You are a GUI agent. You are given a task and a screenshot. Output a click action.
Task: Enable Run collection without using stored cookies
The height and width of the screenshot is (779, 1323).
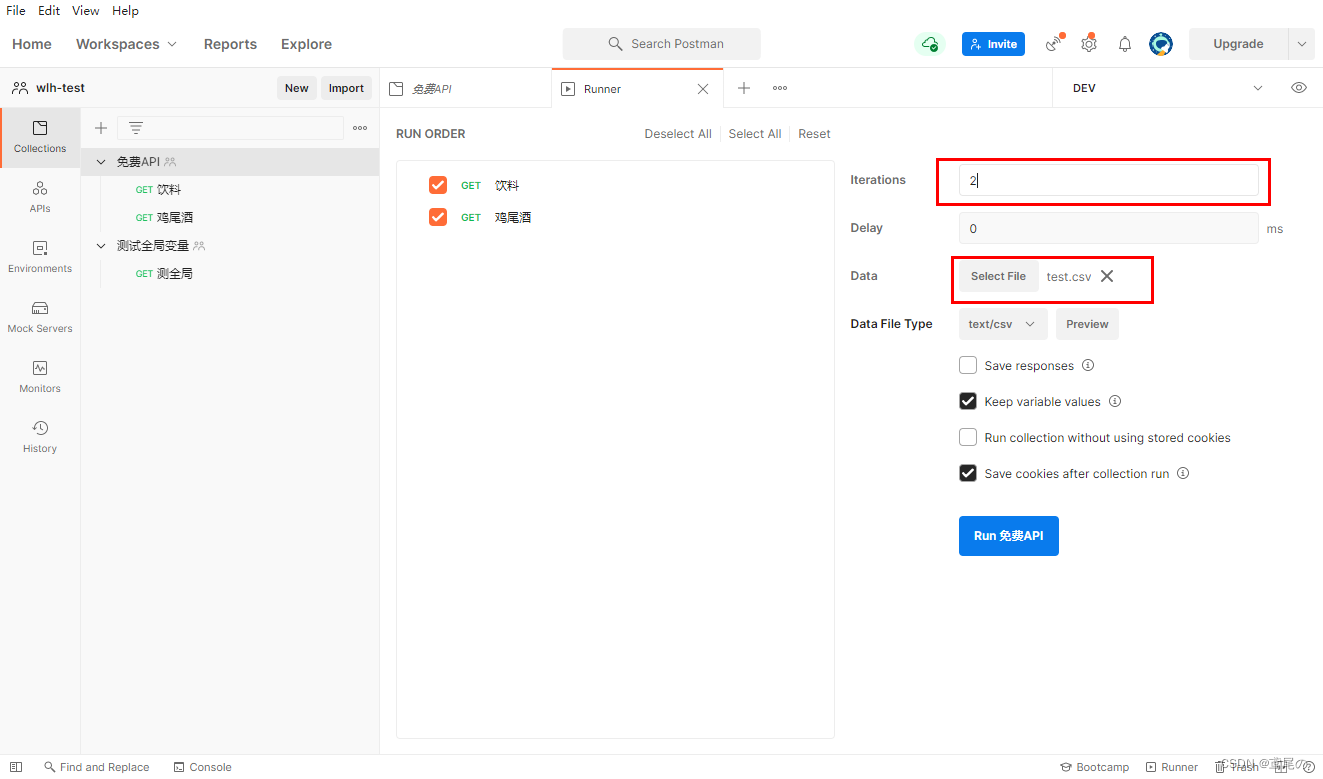pos(968,437)
